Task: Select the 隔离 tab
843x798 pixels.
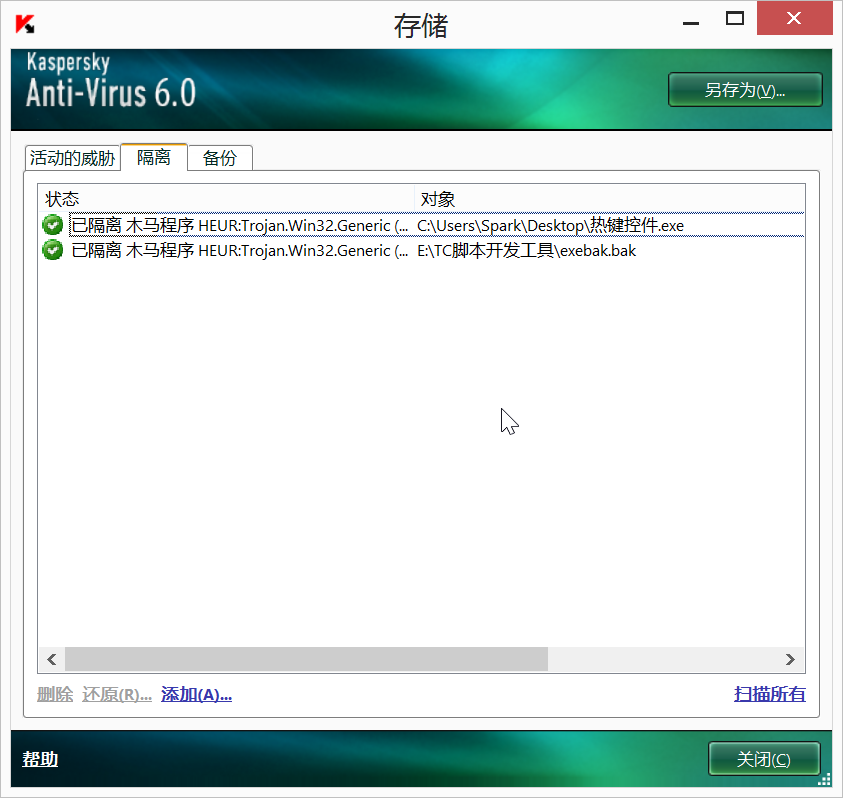Action: [154, 157]
